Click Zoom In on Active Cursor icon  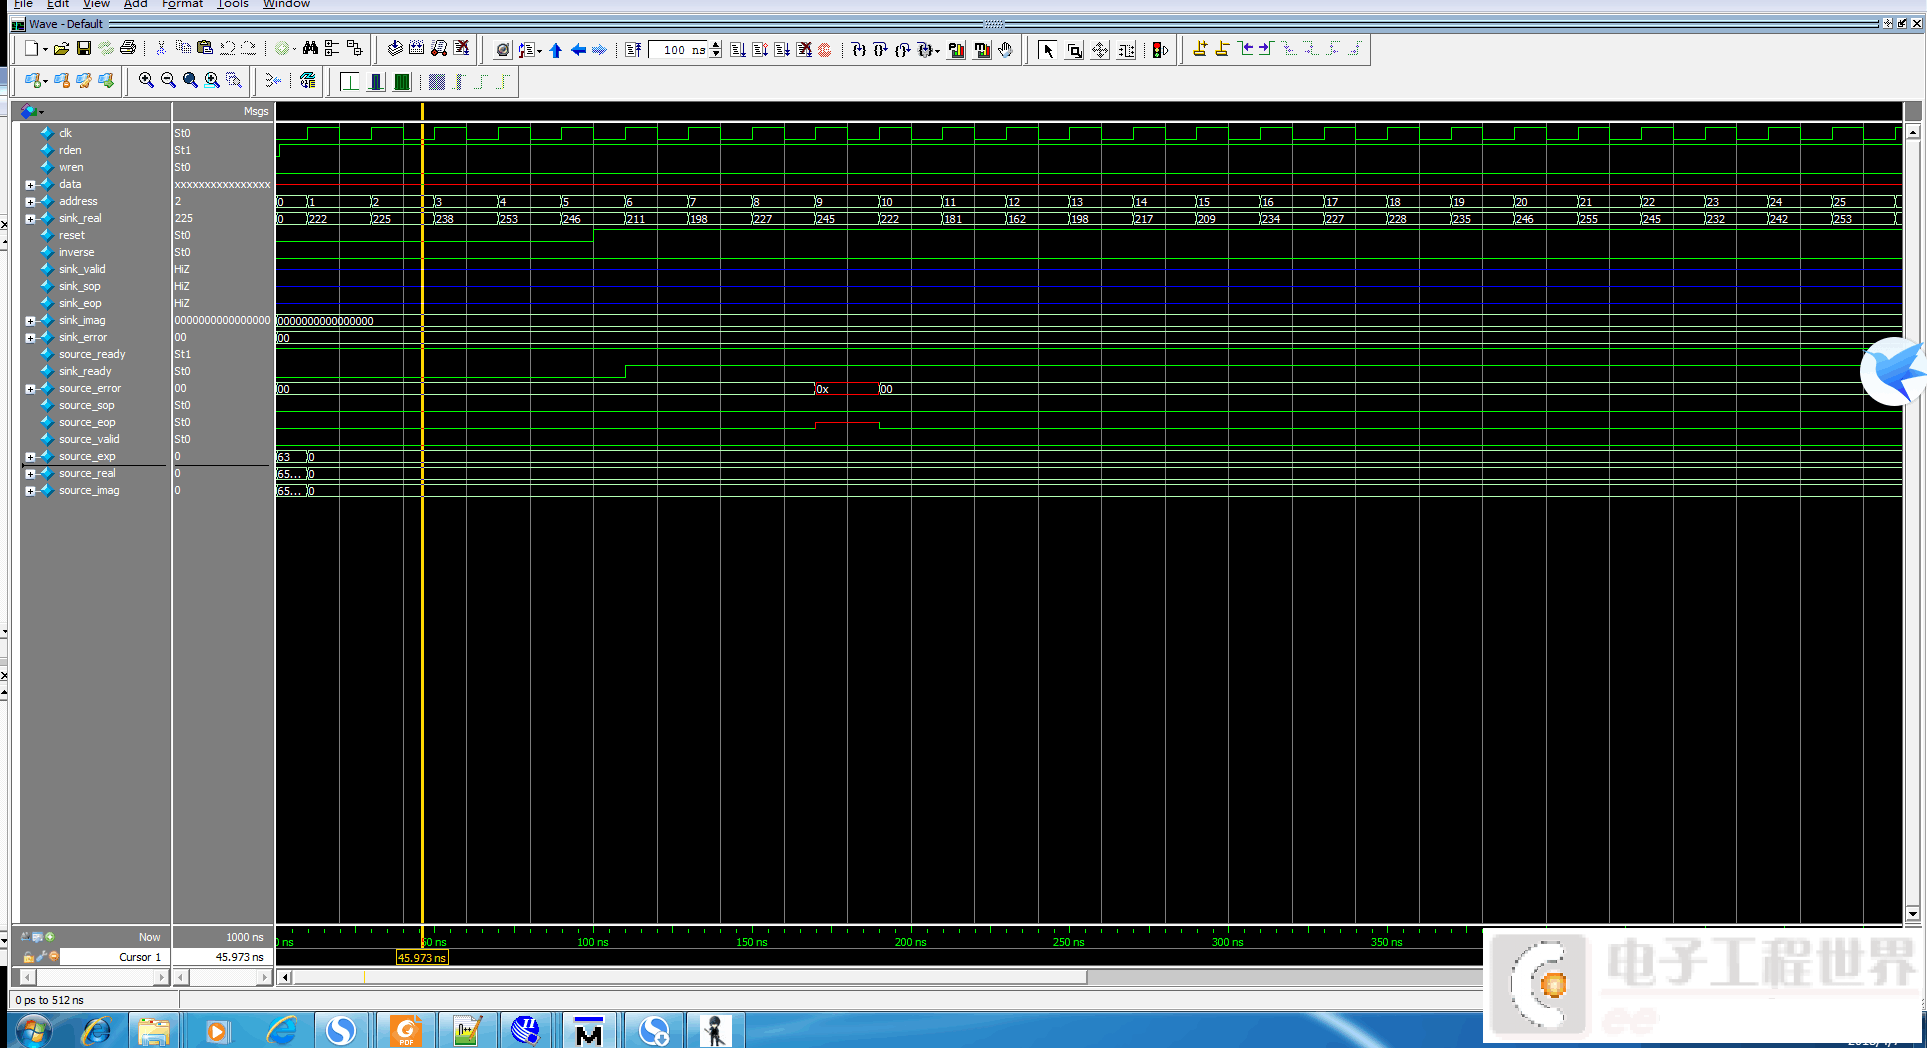point(212,81)
